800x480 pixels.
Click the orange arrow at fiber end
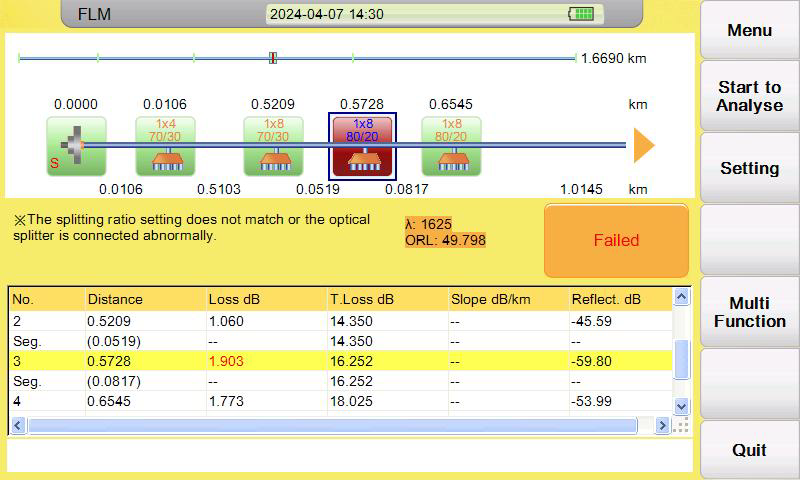pos(644,146)
